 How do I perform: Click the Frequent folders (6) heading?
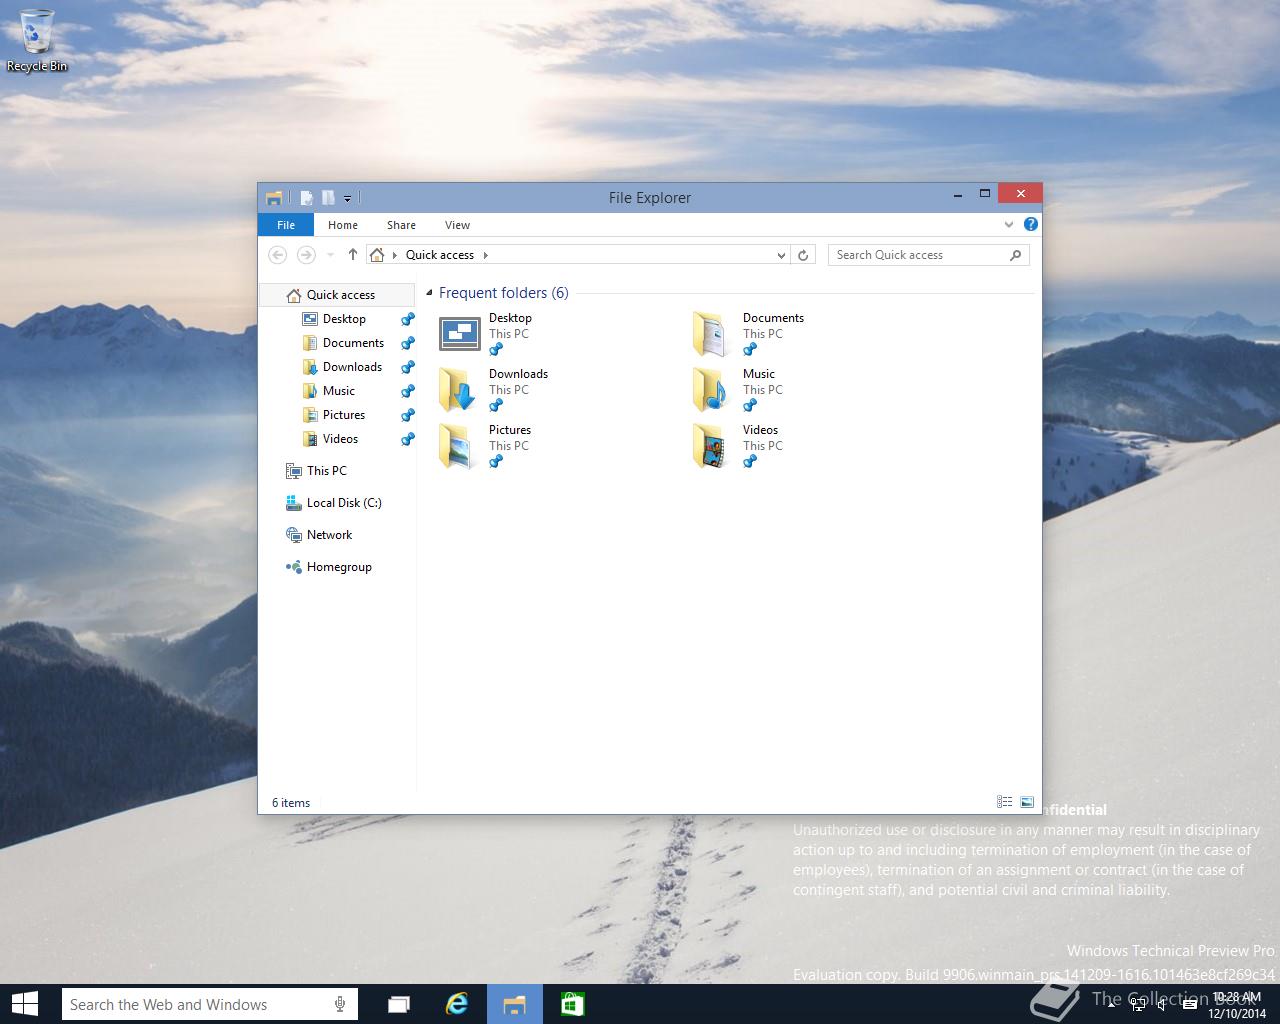pyautogui.click(x=503, y=293)
